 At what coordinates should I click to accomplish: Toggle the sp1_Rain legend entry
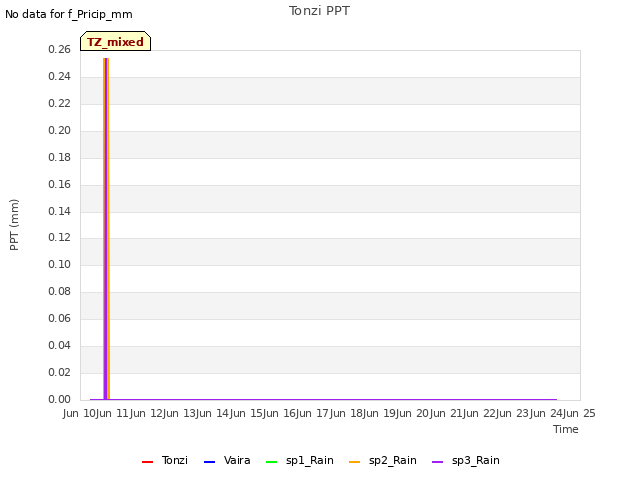click(x=300, y=460)
